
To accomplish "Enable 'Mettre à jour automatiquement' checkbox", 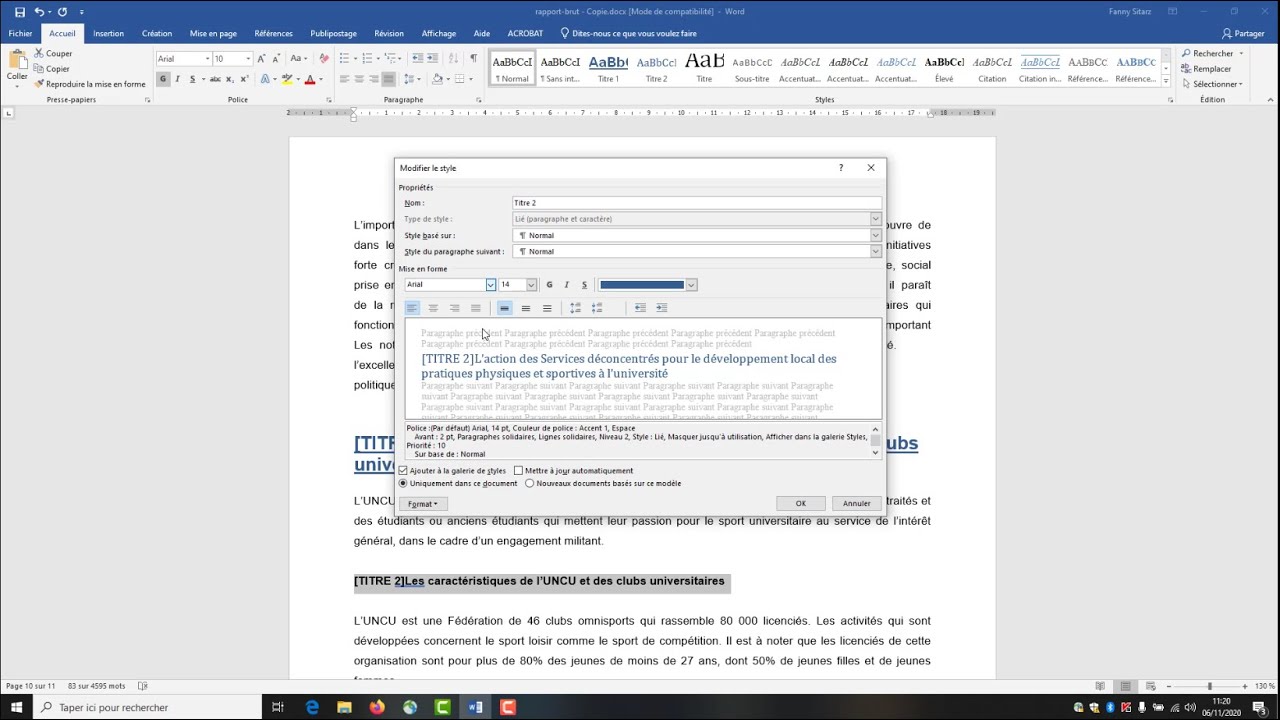I will pos(518,471).
